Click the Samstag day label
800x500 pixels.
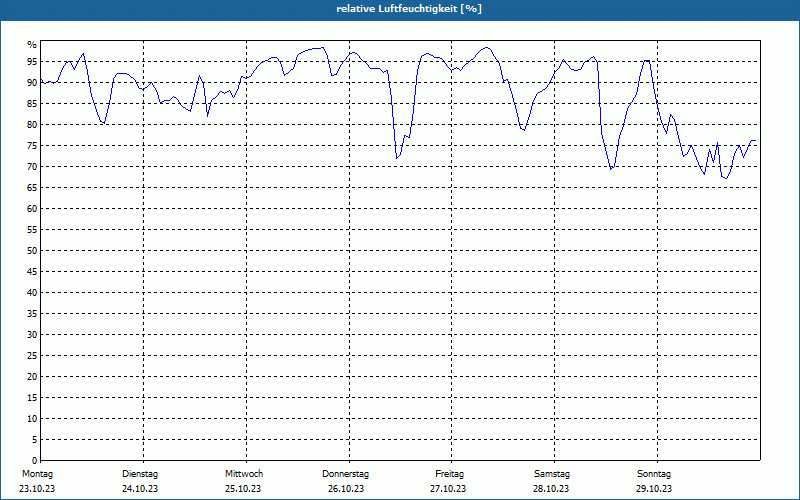point(552,474)
